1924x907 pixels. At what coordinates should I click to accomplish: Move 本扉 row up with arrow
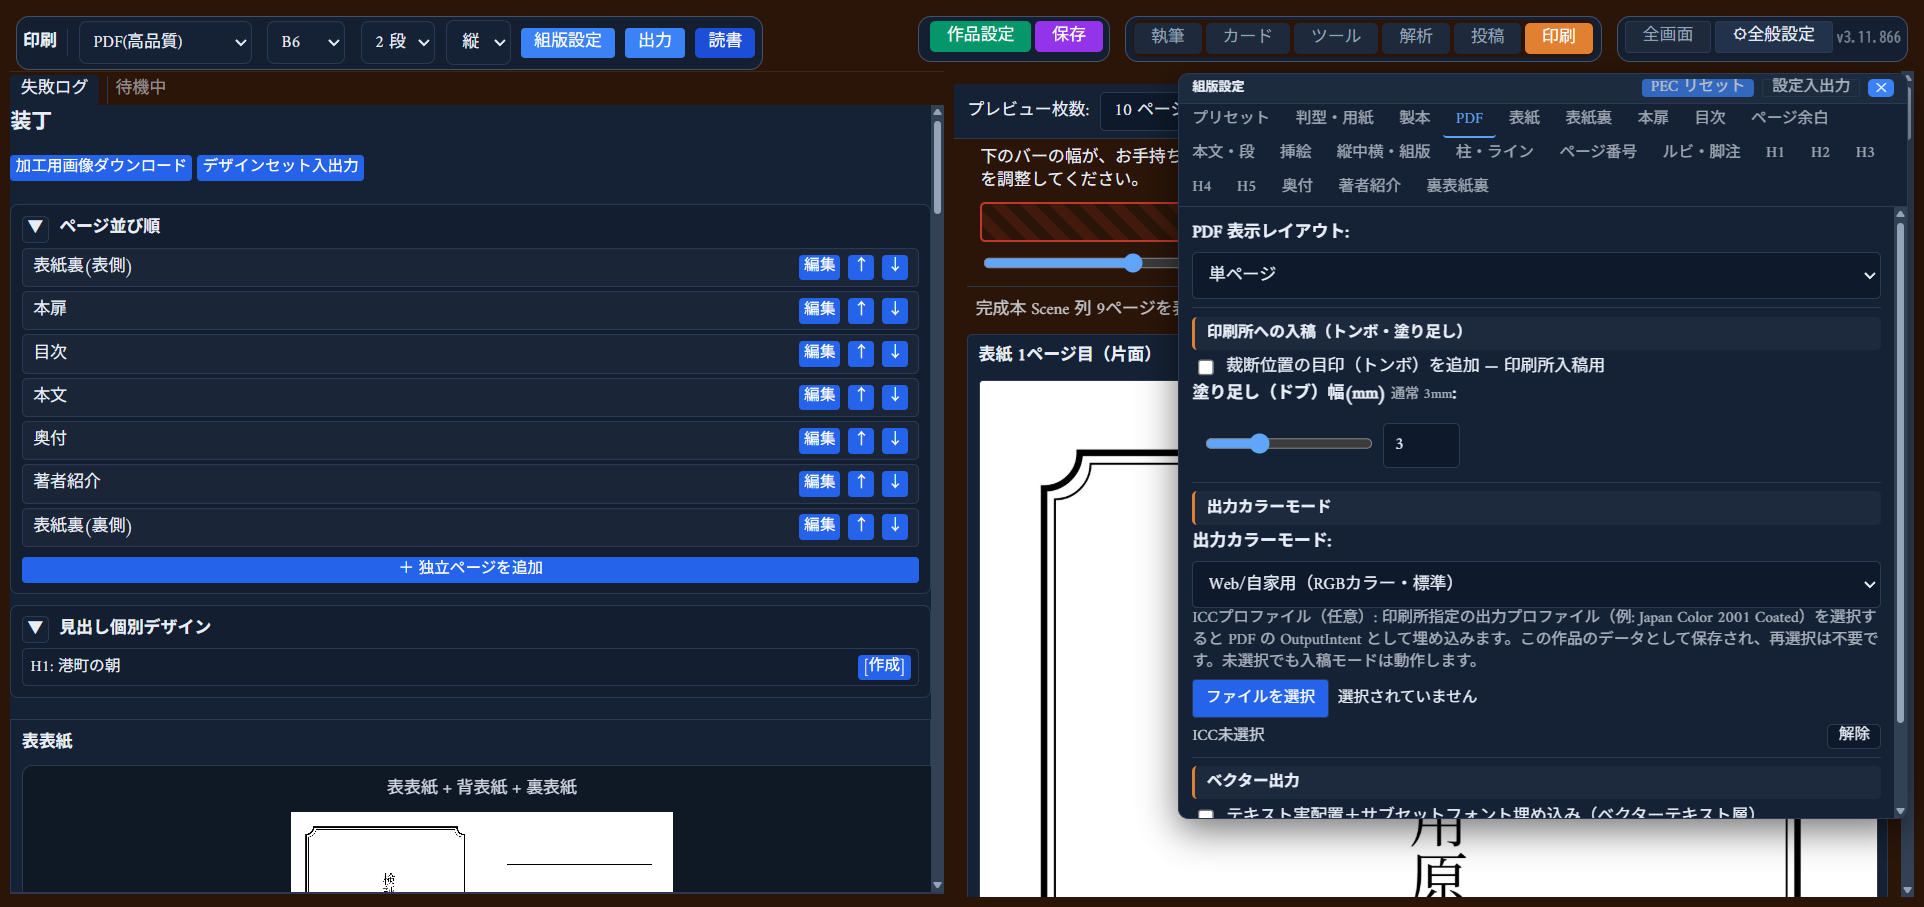861,310
